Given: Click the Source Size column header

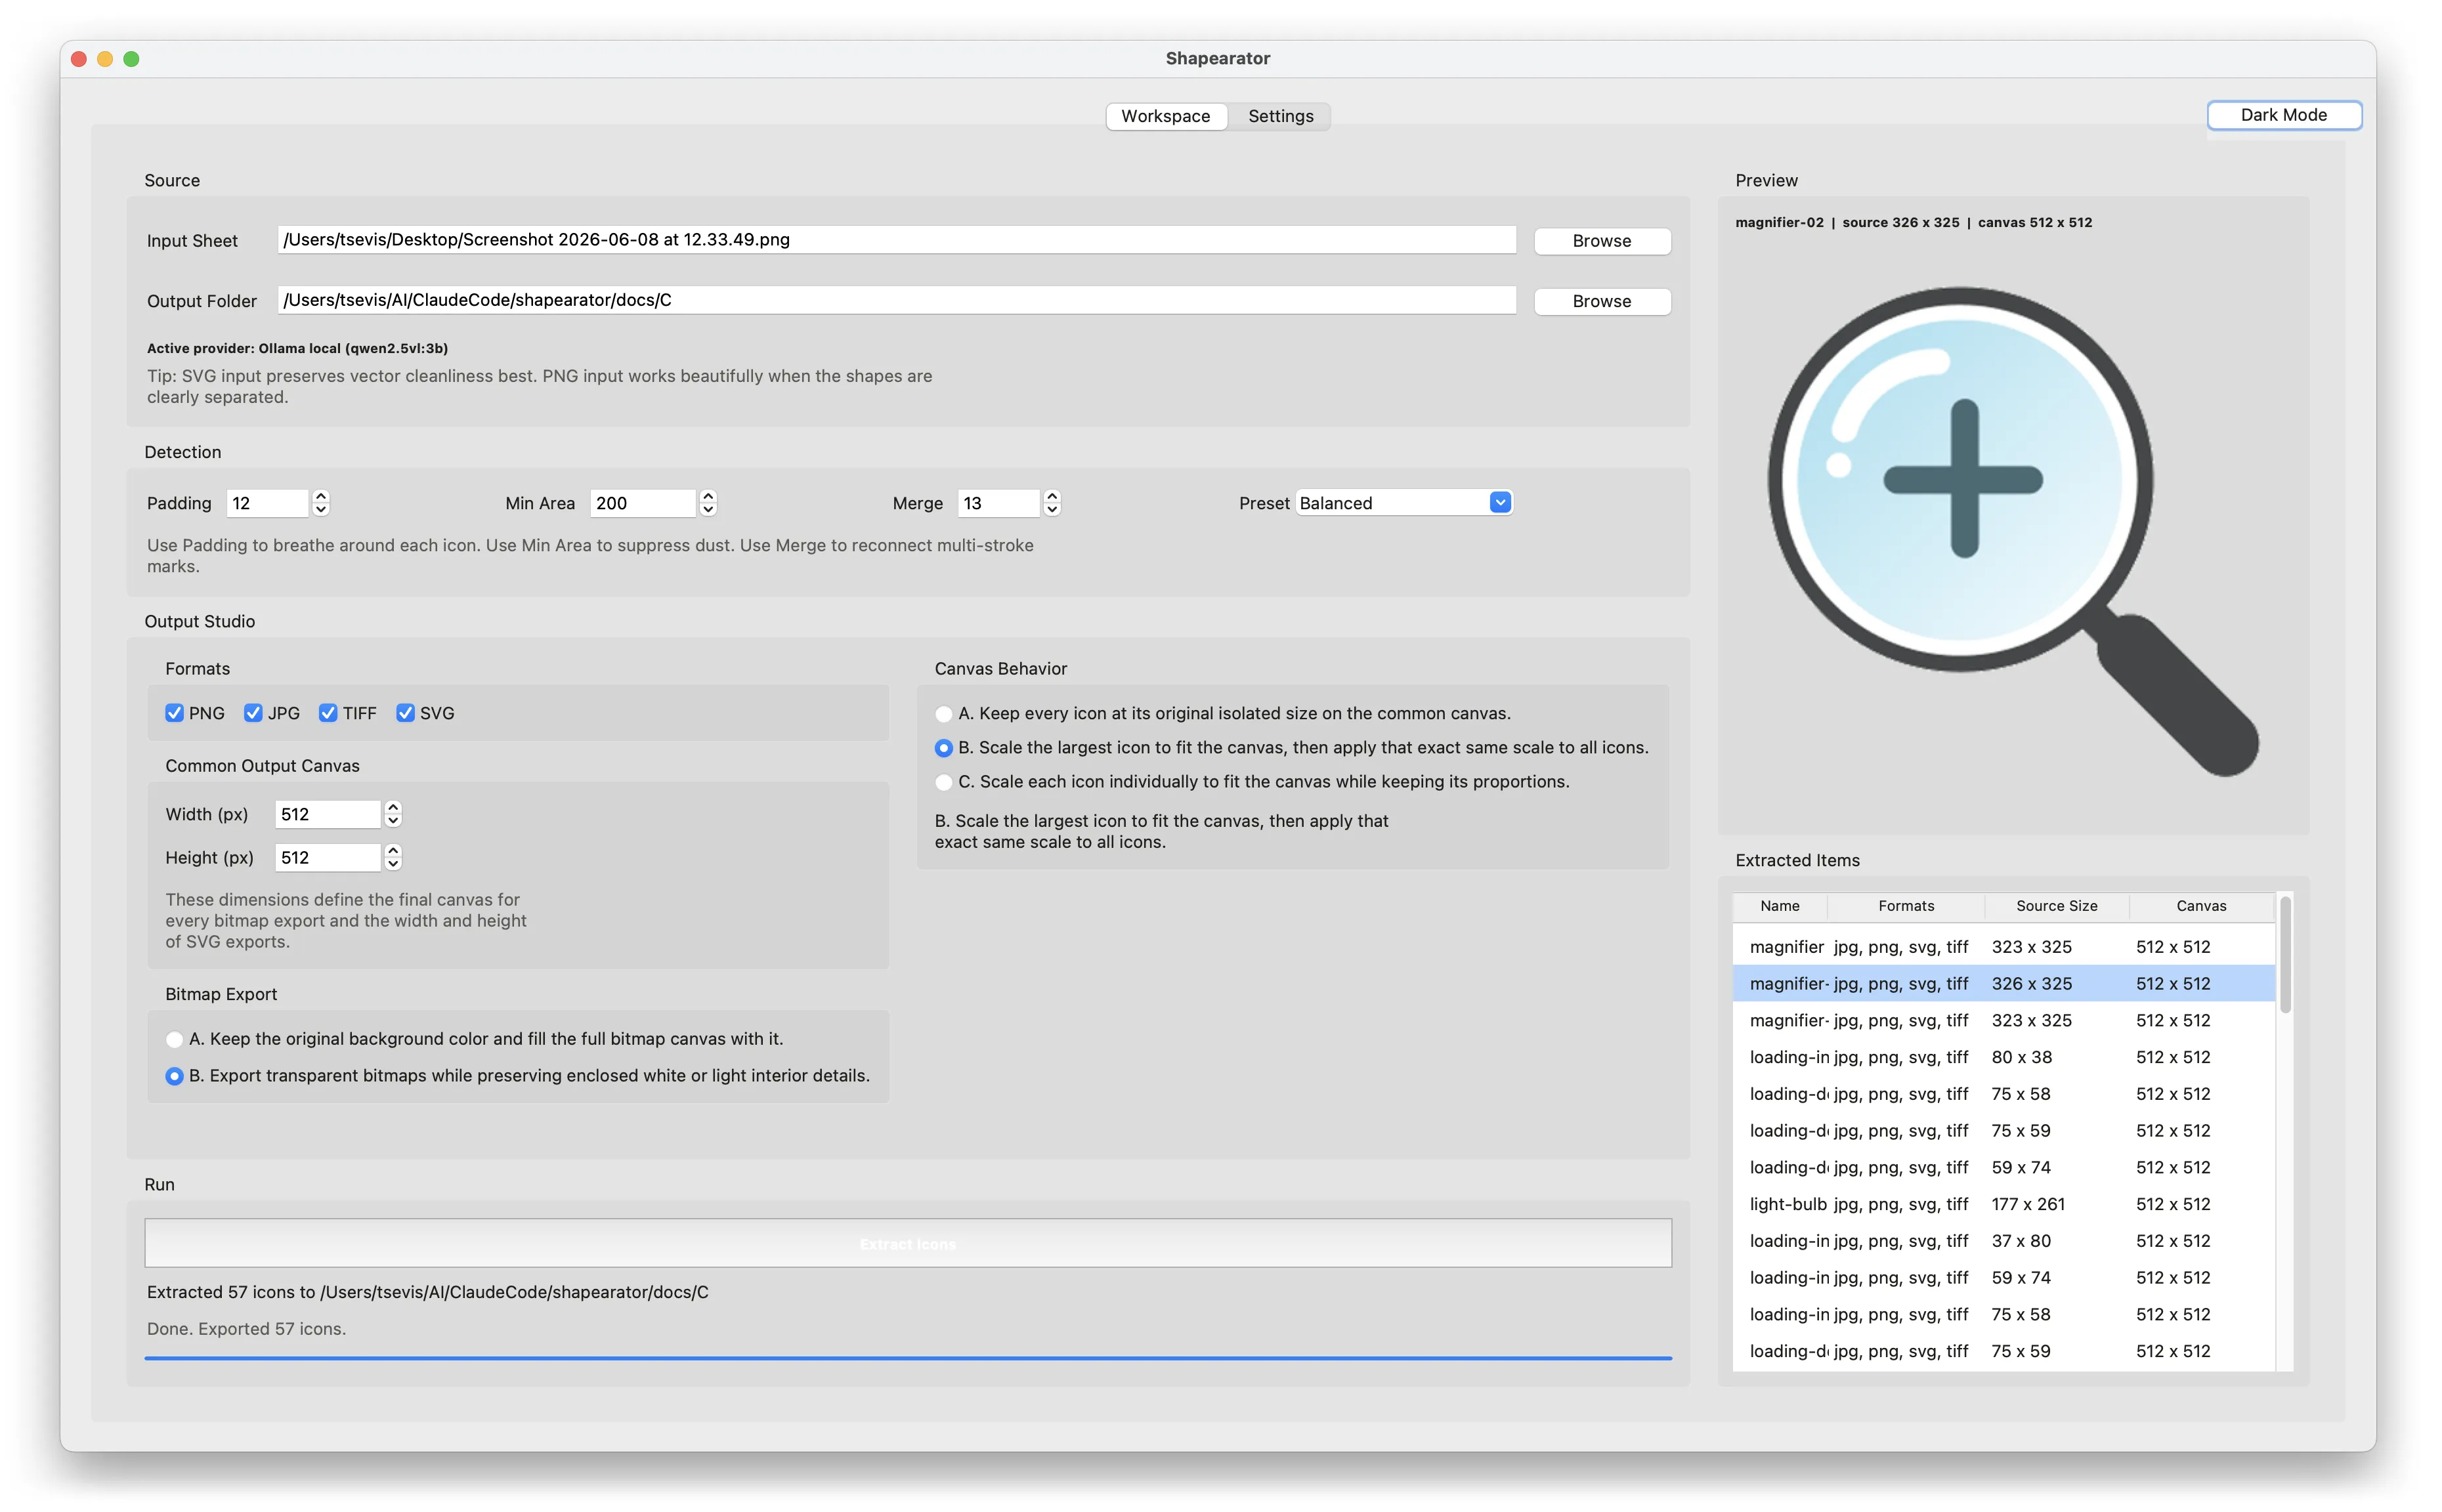Looking at the screenshot, I should 2056,906.
